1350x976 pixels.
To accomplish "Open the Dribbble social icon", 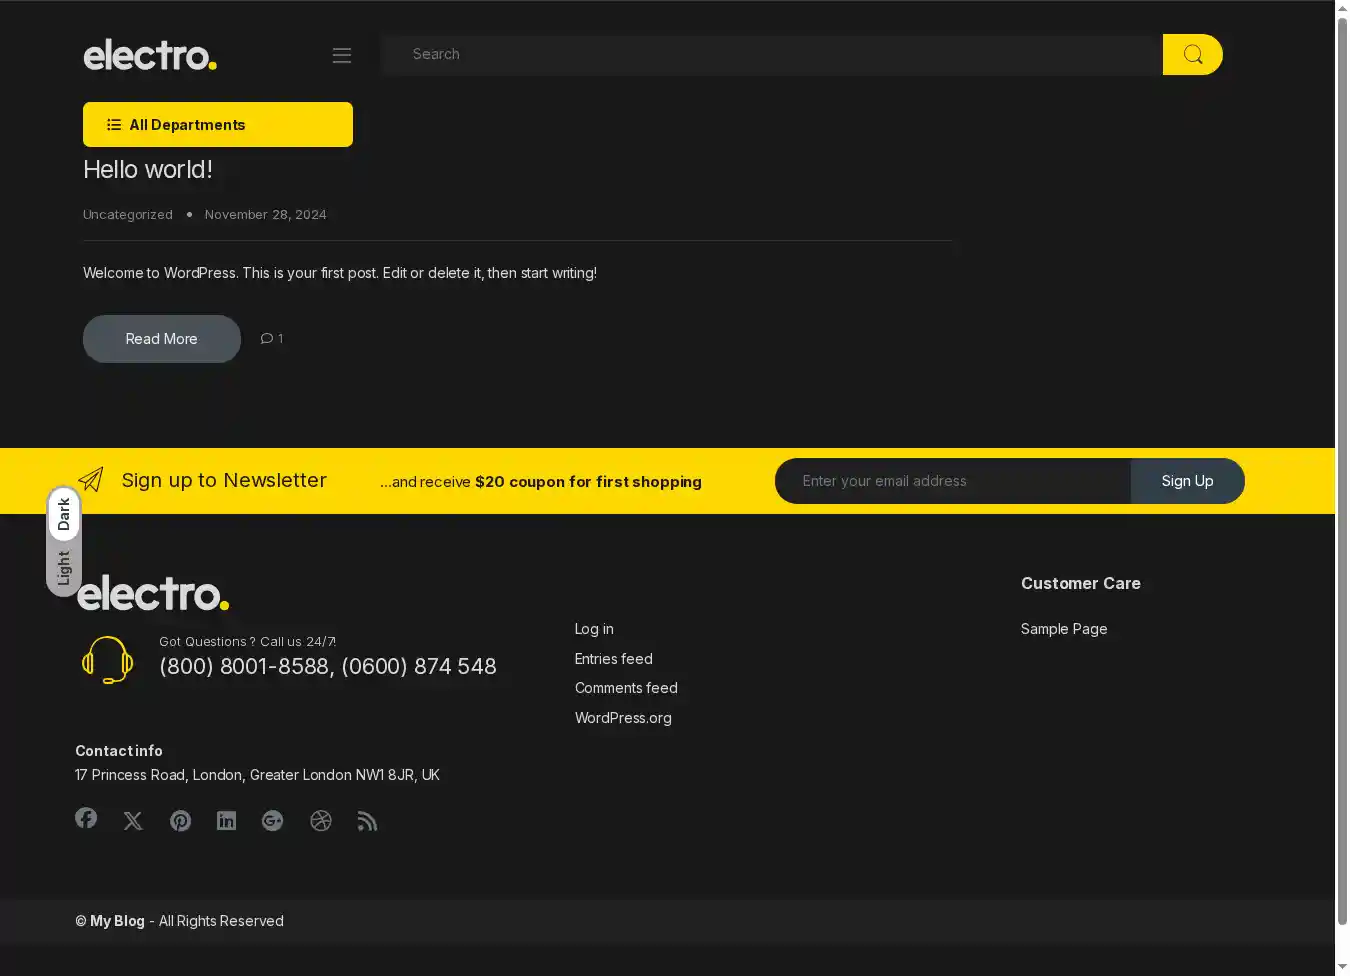I will click(x=320, y=821).
